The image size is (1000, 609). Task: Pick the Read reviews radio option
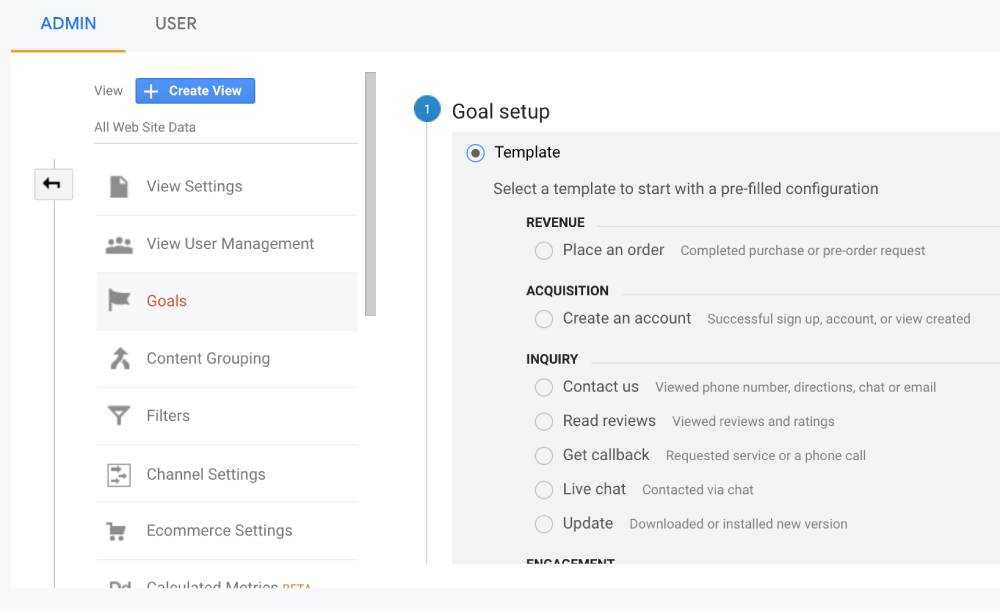point(544,422)
